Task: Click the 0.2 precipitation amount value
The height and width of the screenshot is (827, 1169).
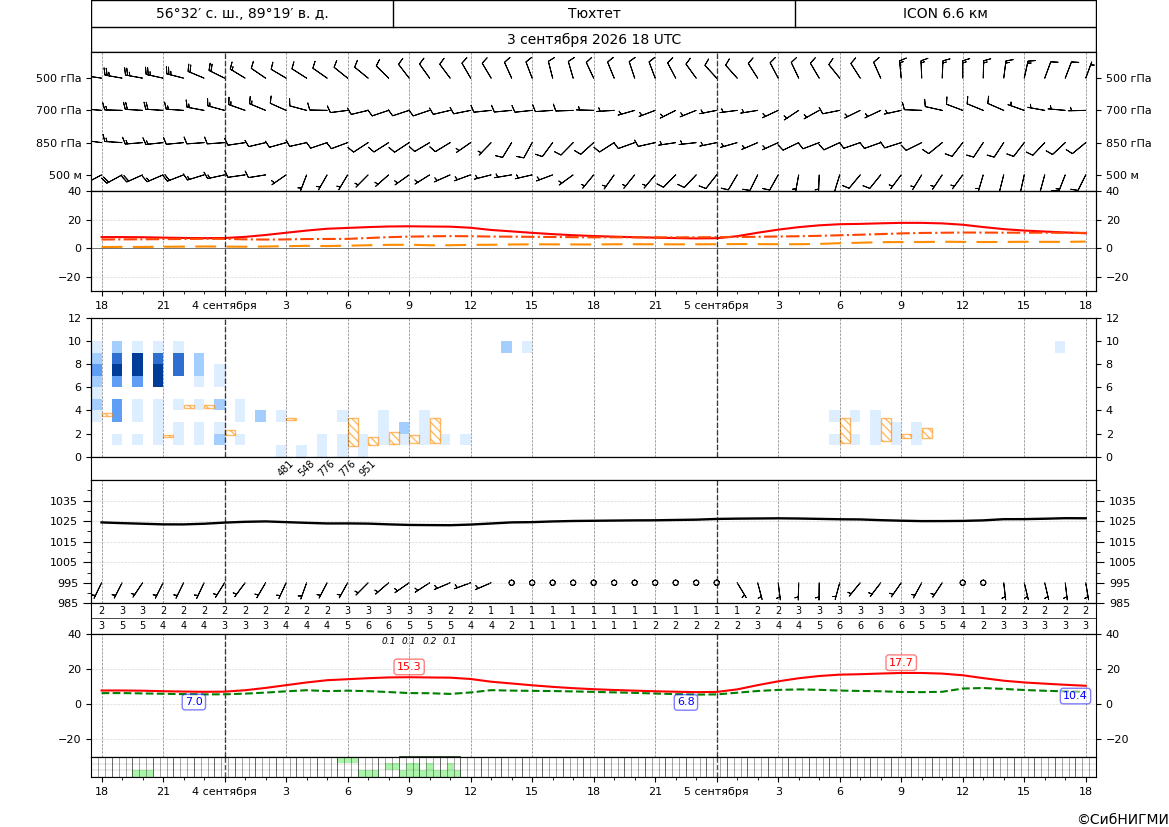Action: point(429,641)
